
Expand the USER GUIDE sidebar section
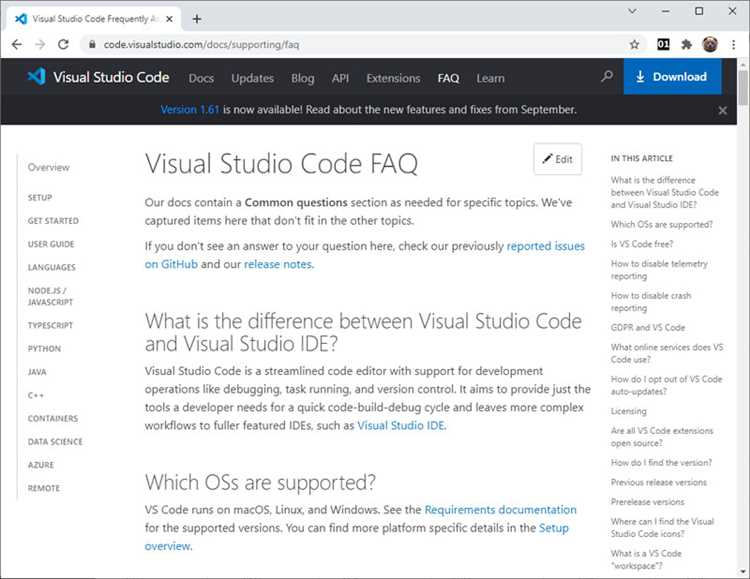pyautogui.click(x=51, y=244)
